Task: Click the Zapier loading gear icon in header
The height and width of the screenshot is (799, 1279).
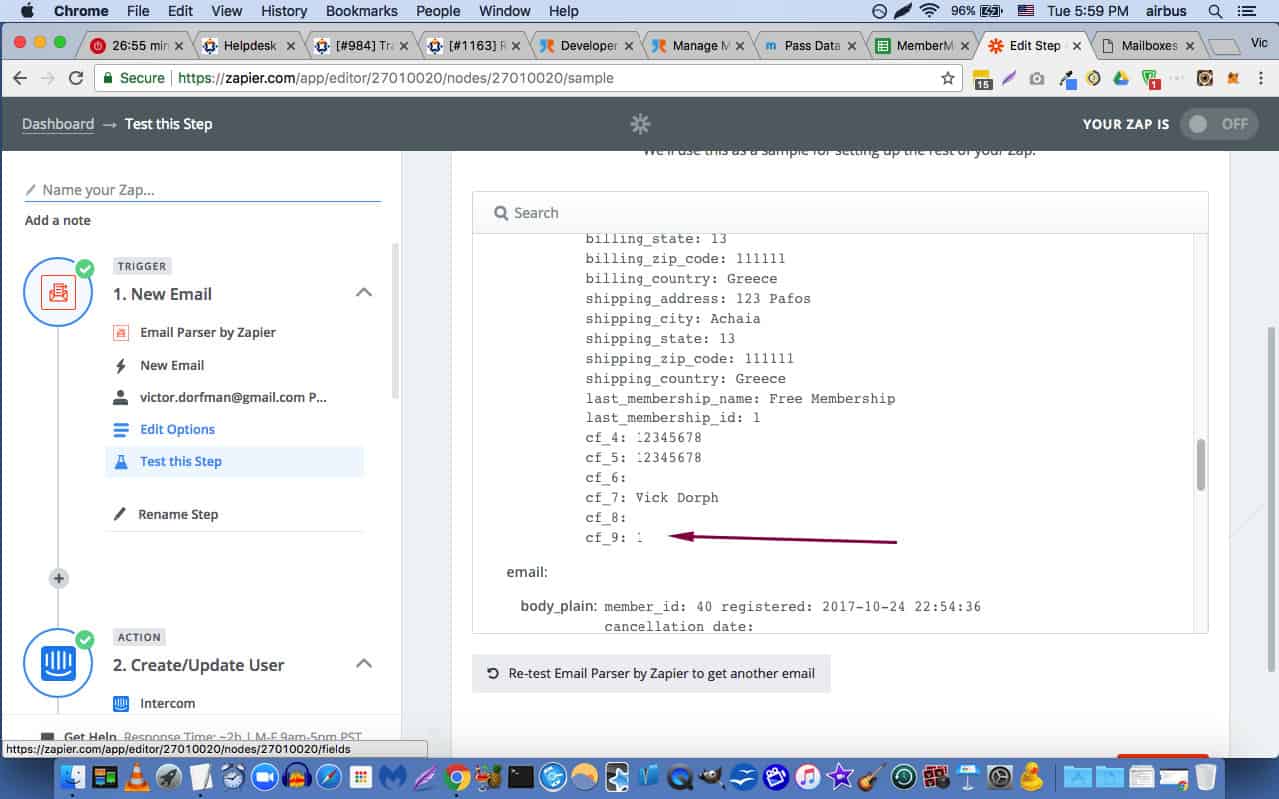Action: pyautogui.click(x=640, y=124)
